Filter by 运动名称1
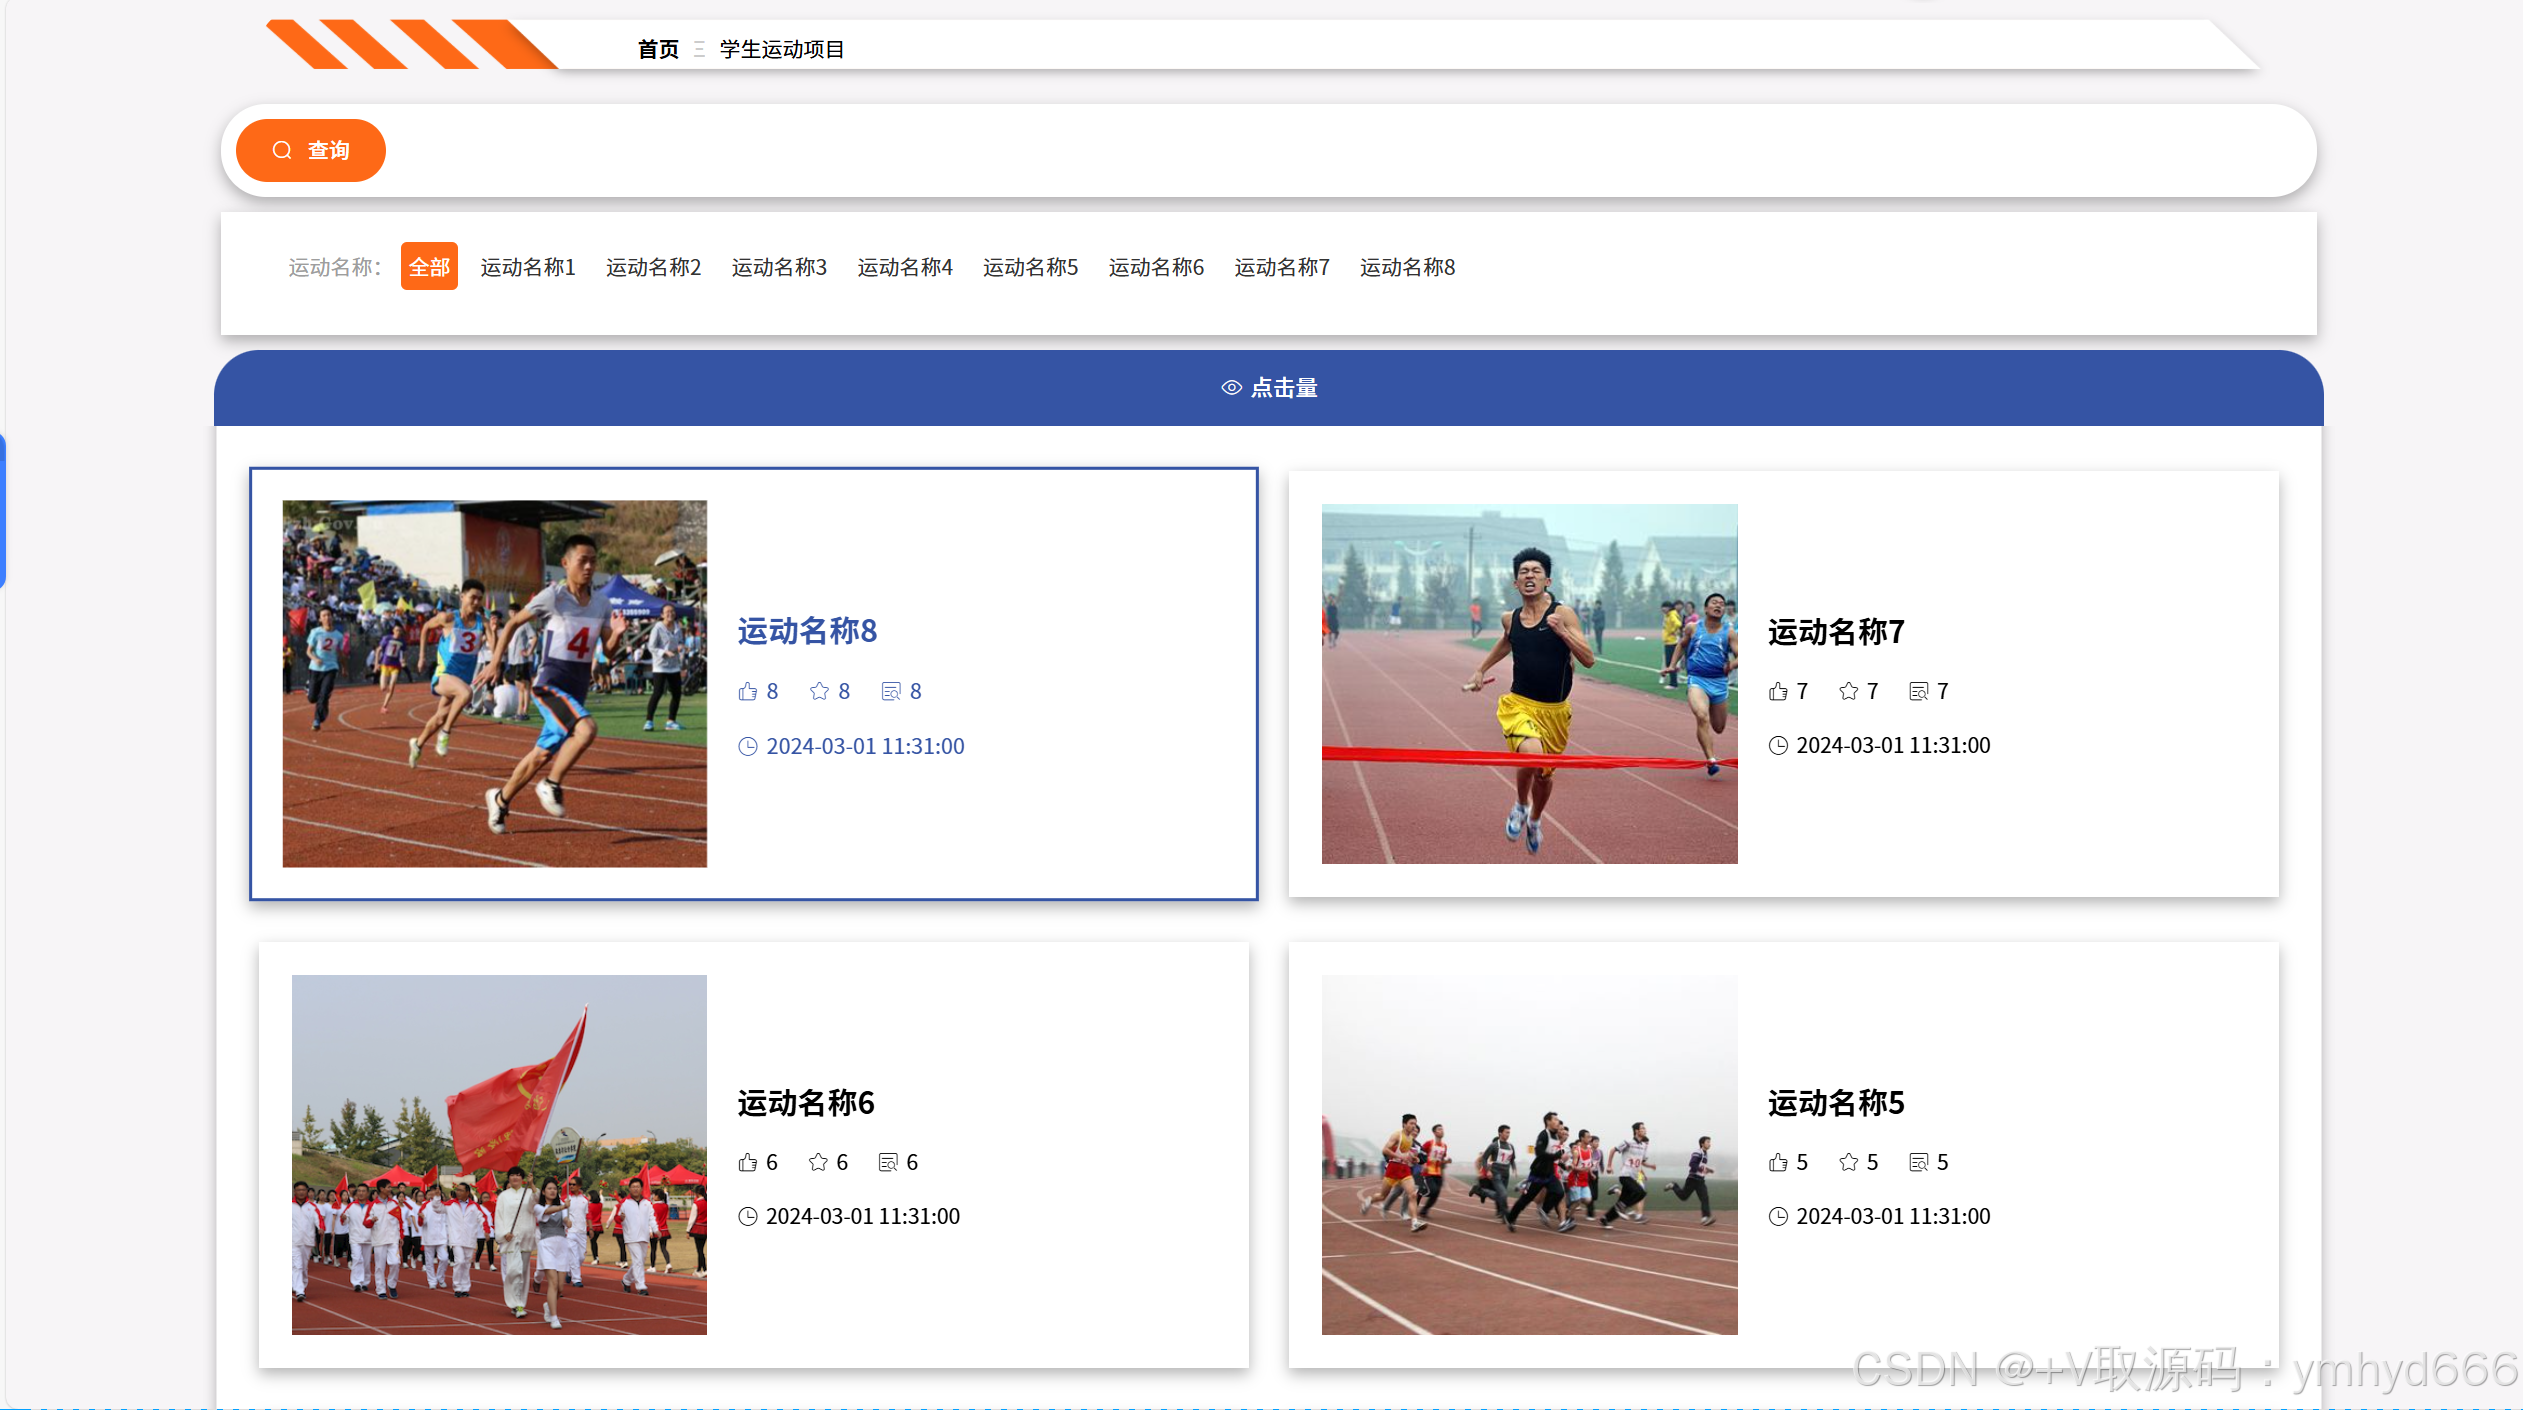 [528, 267]
